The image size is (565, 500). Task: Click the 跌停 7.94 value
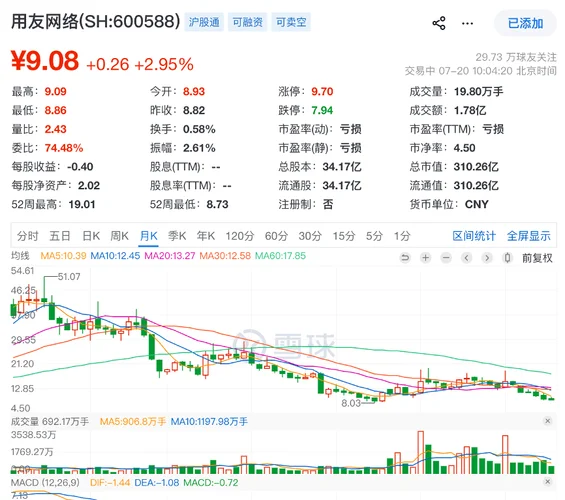coord(322,110)
